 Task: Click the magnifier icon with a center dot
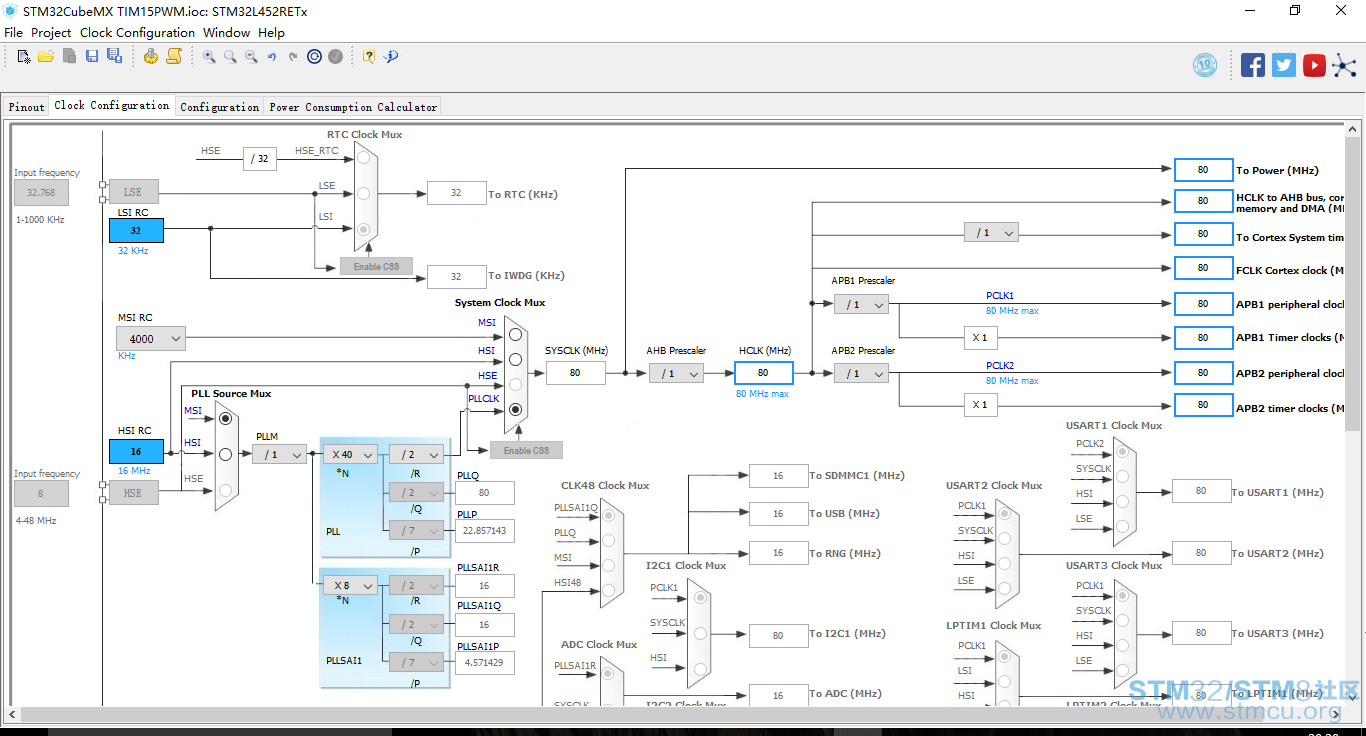(209, 57)
